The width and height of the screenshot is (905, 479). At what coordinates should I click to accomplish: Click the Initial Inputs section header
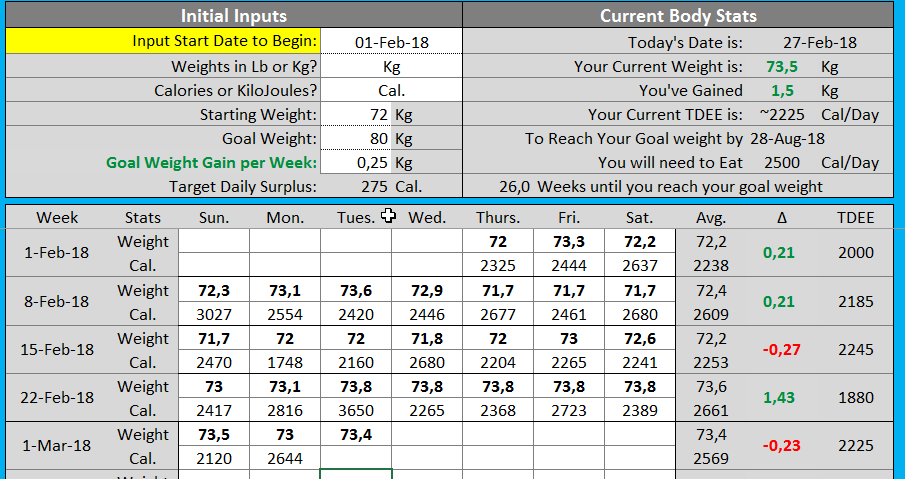pyautogui.click(x=234, y=16)
